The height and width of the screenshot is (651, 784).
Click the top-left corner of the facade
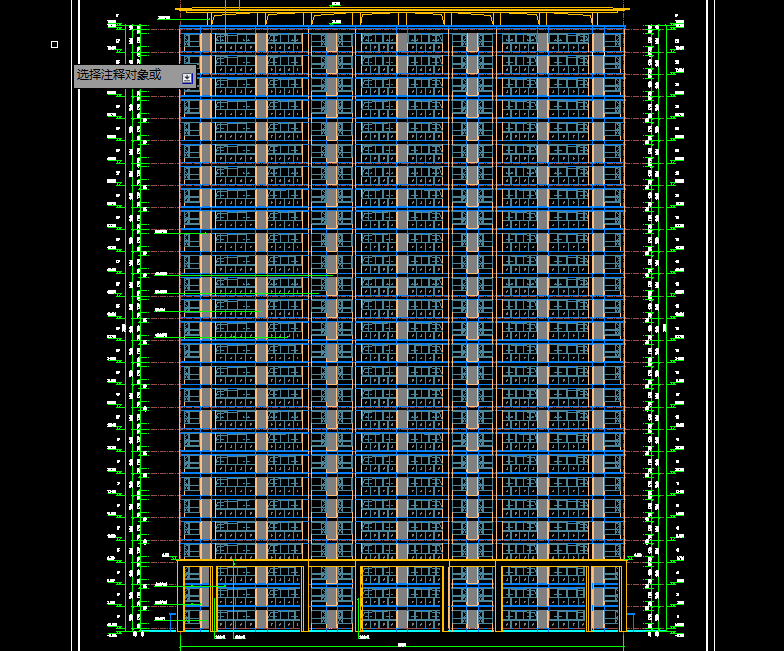pos(181,28)
